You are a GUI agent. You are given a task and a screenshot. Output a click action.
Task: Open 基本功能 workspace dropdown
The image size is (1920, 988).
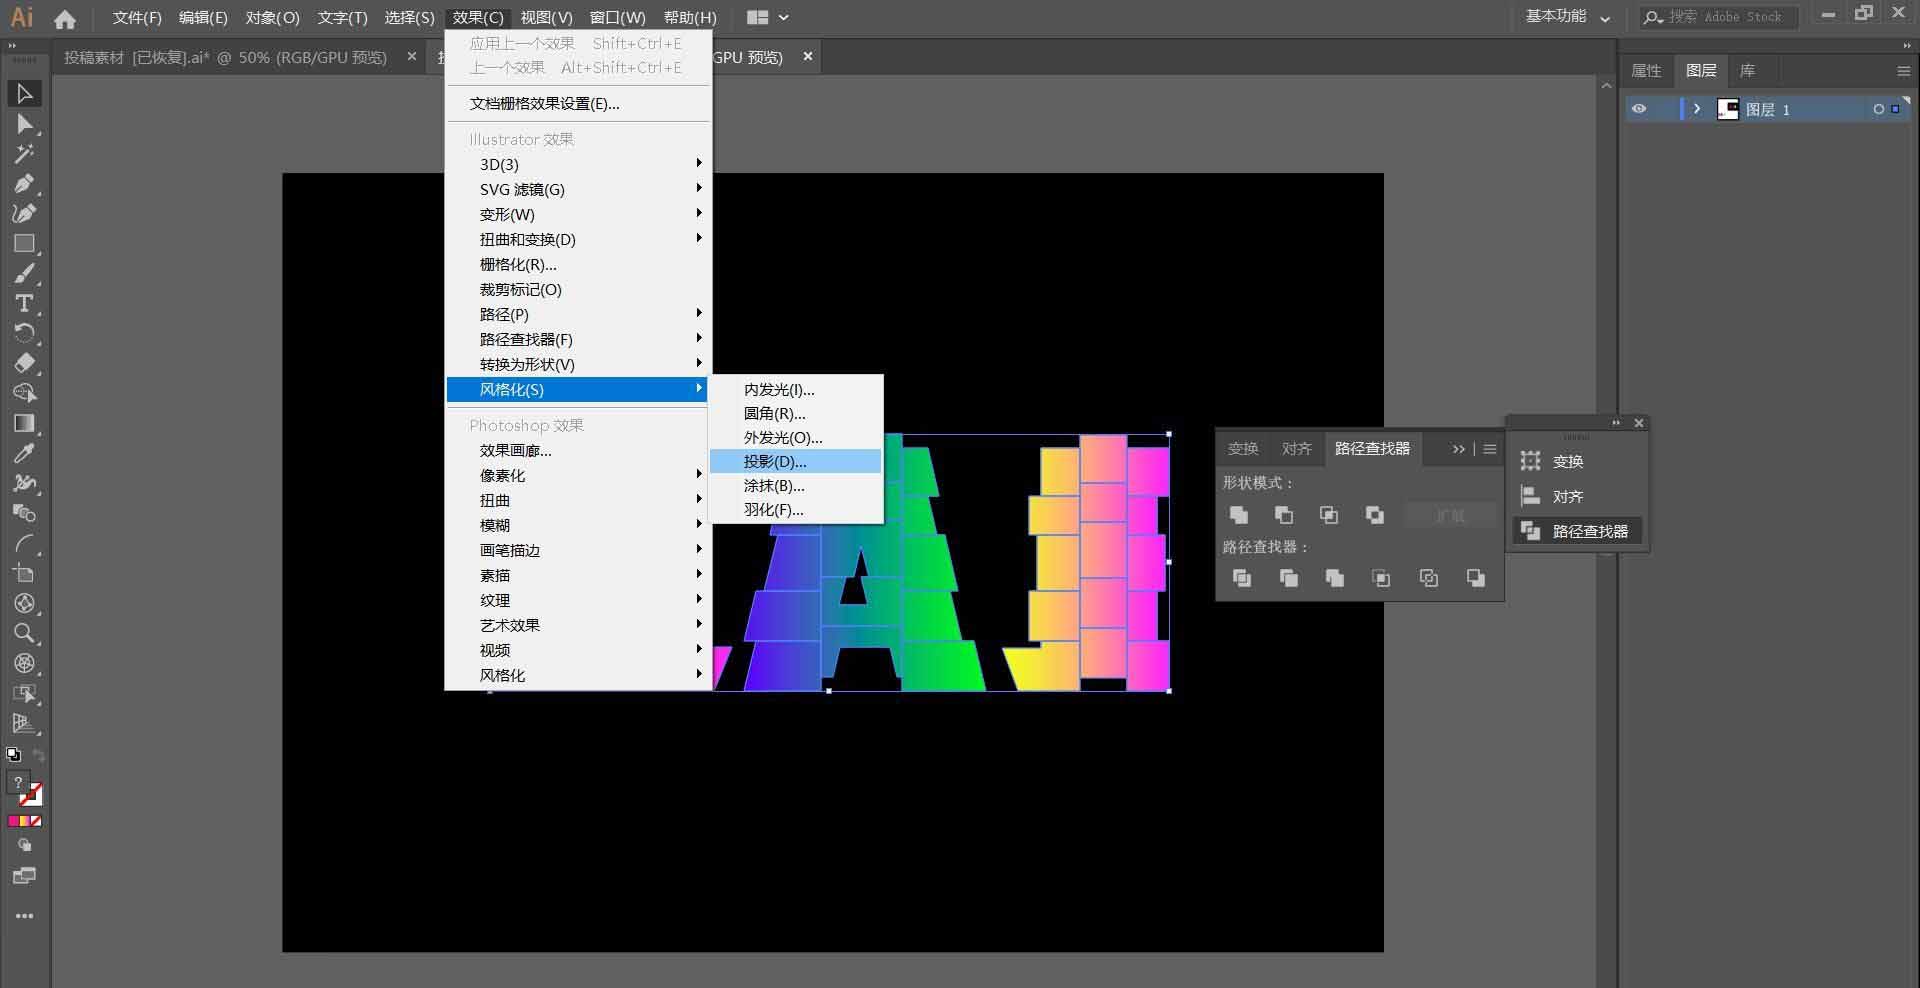click(x=1567, y=17)
